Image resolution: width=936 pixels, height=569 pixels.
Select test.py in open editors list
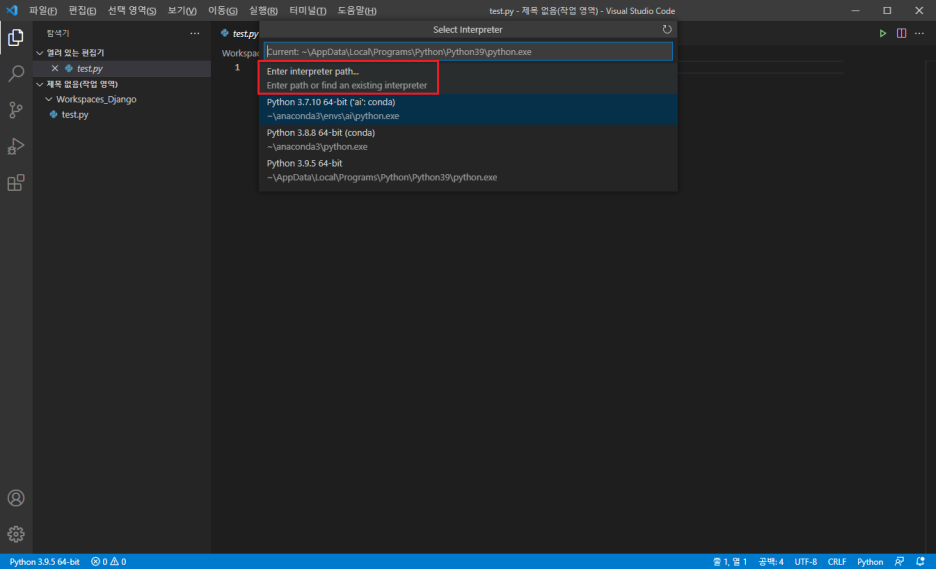click(x=90, y=69)
